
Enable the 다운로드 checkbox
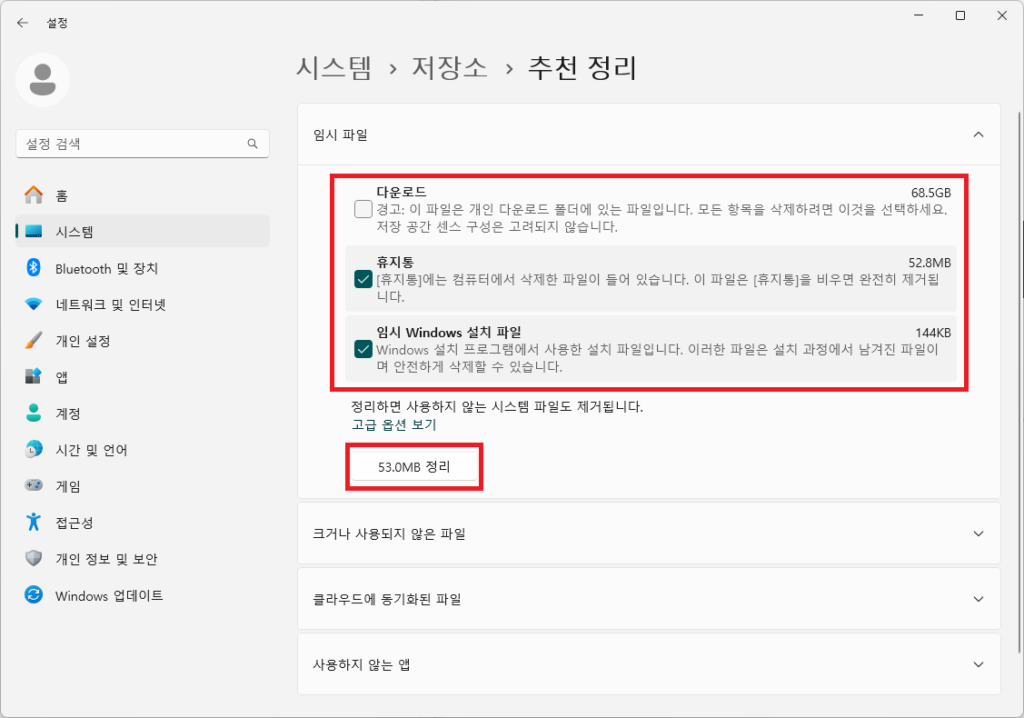[363, 209]
